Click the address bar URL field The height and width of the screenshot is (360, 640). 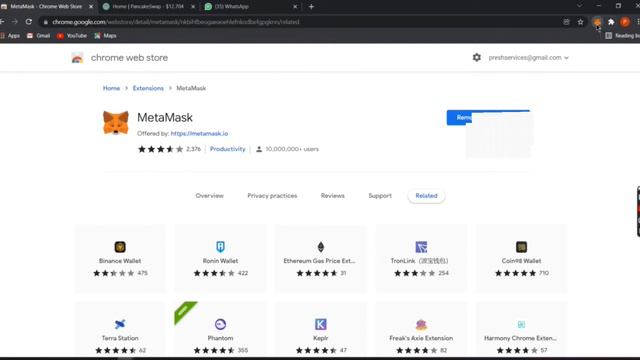click(302, 22)
